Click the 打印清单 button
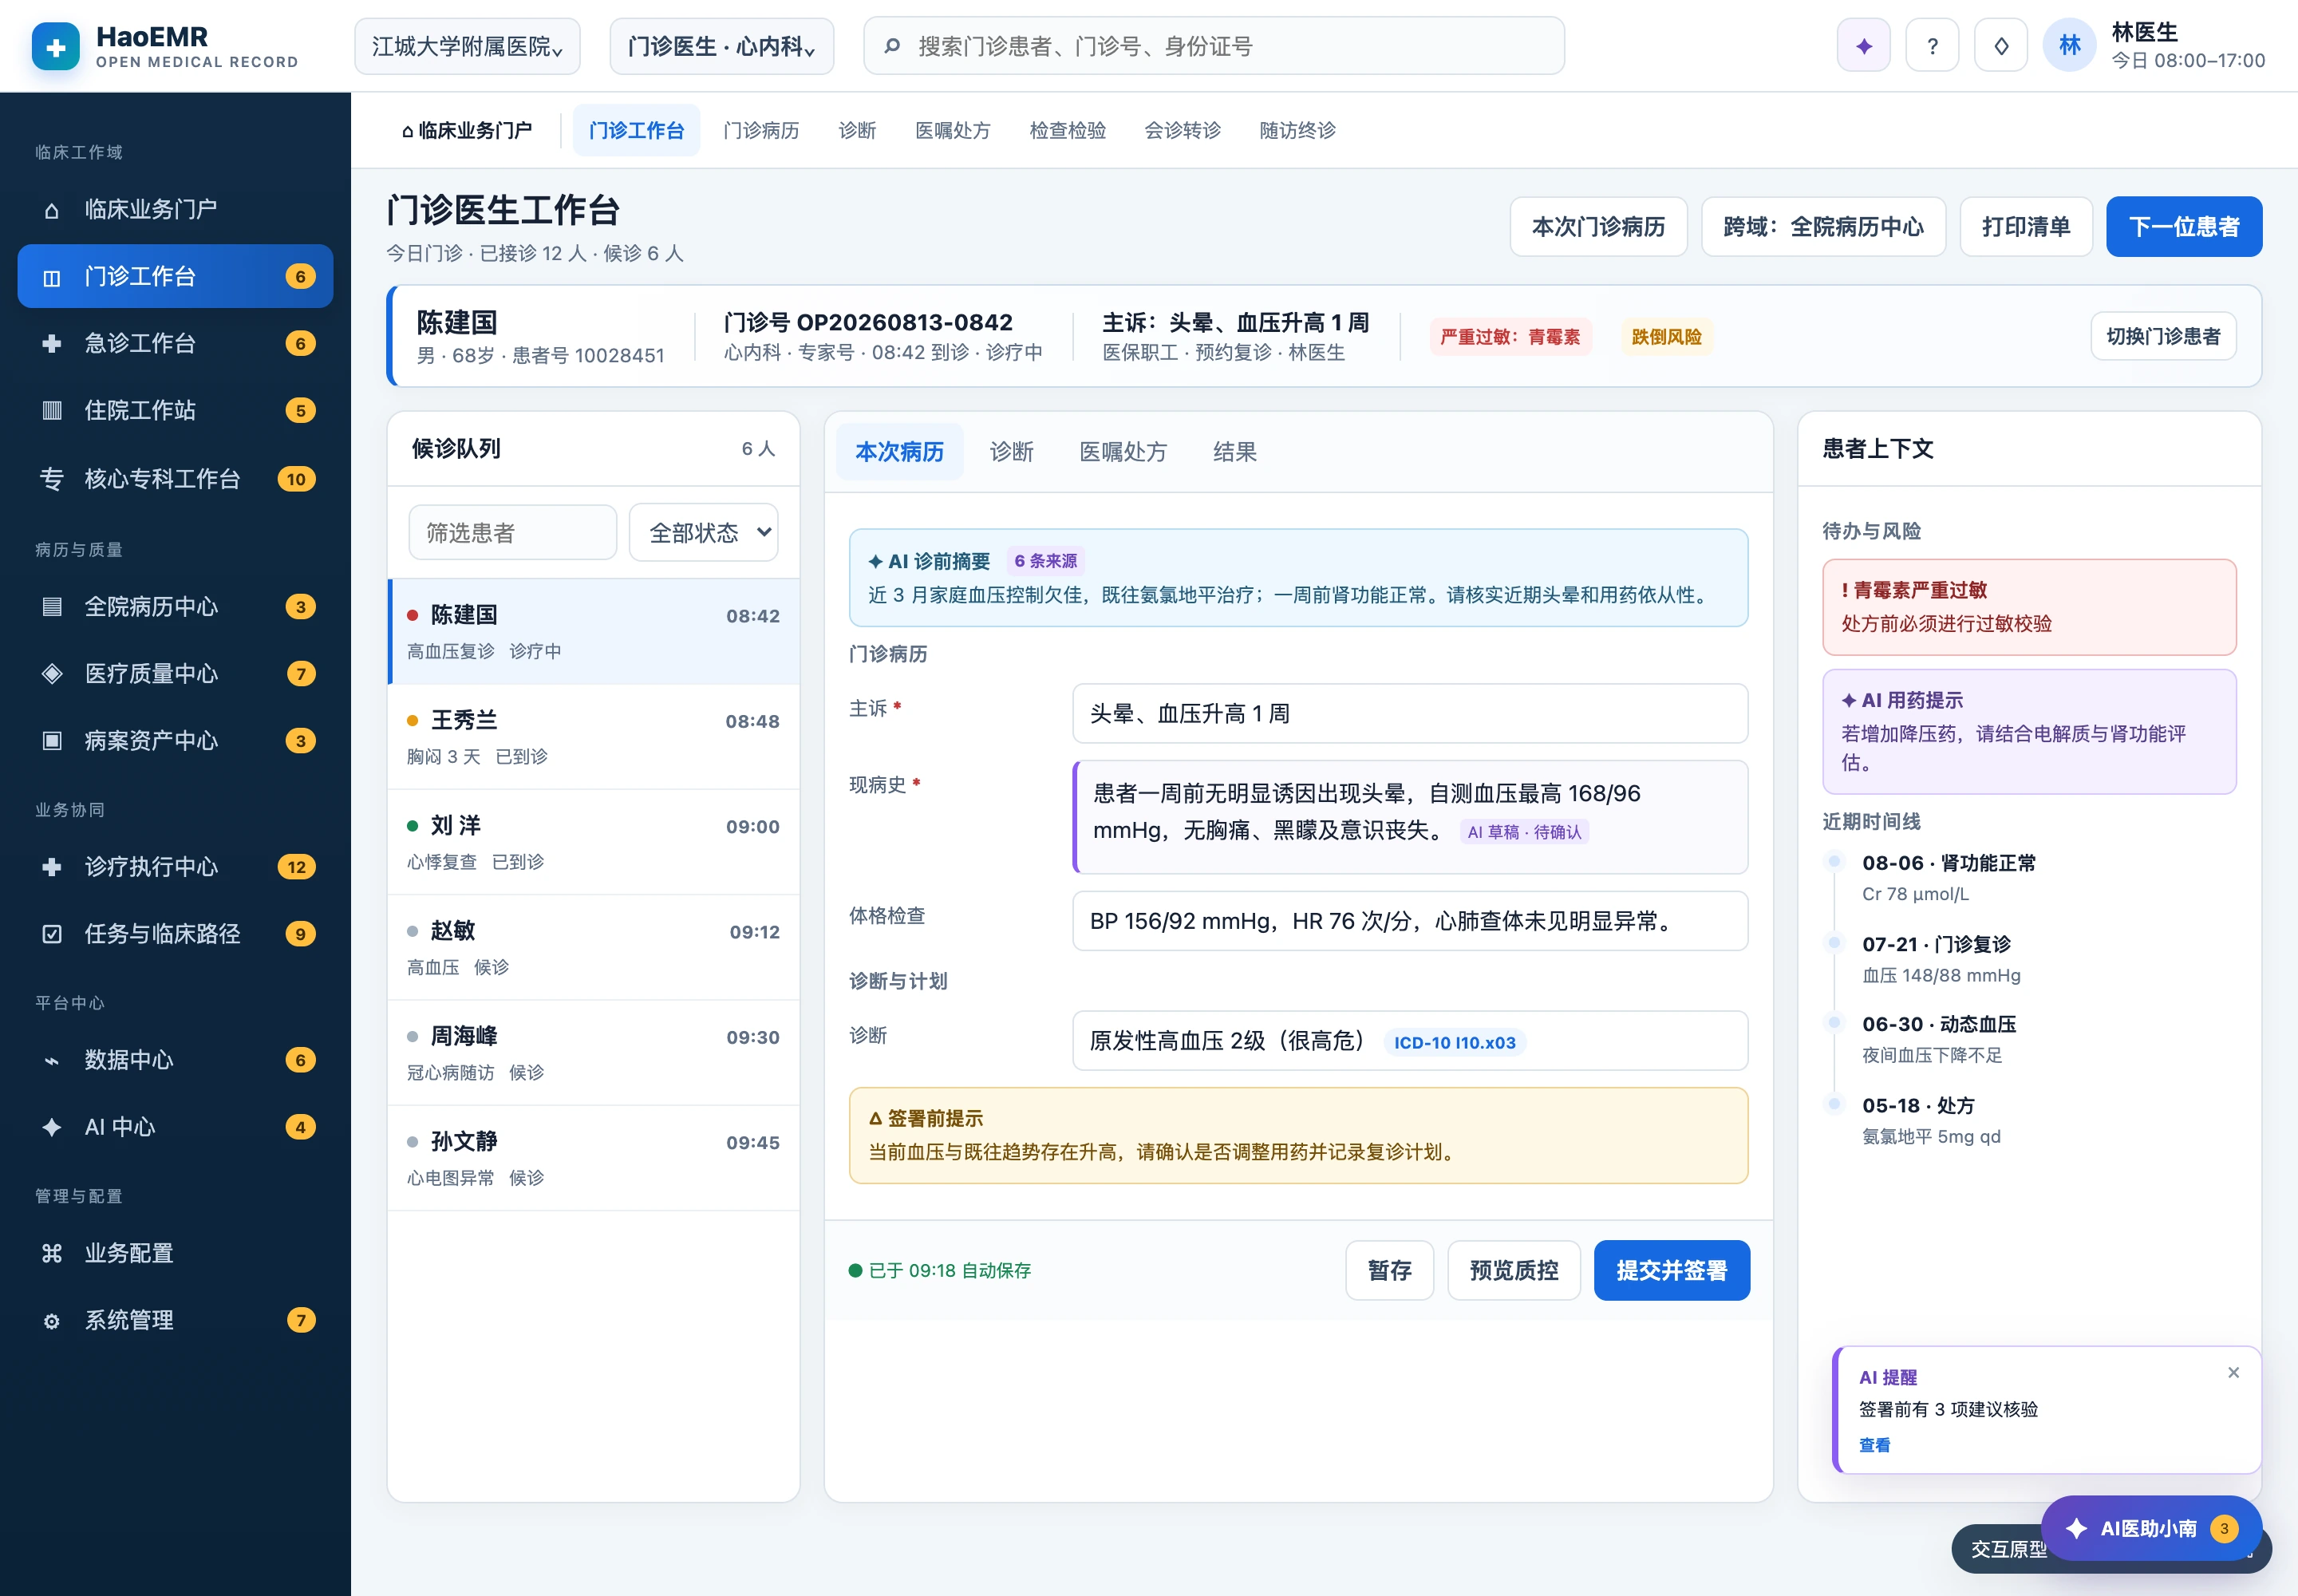Viewport: 2298px width, 1596px height. 2026,226
